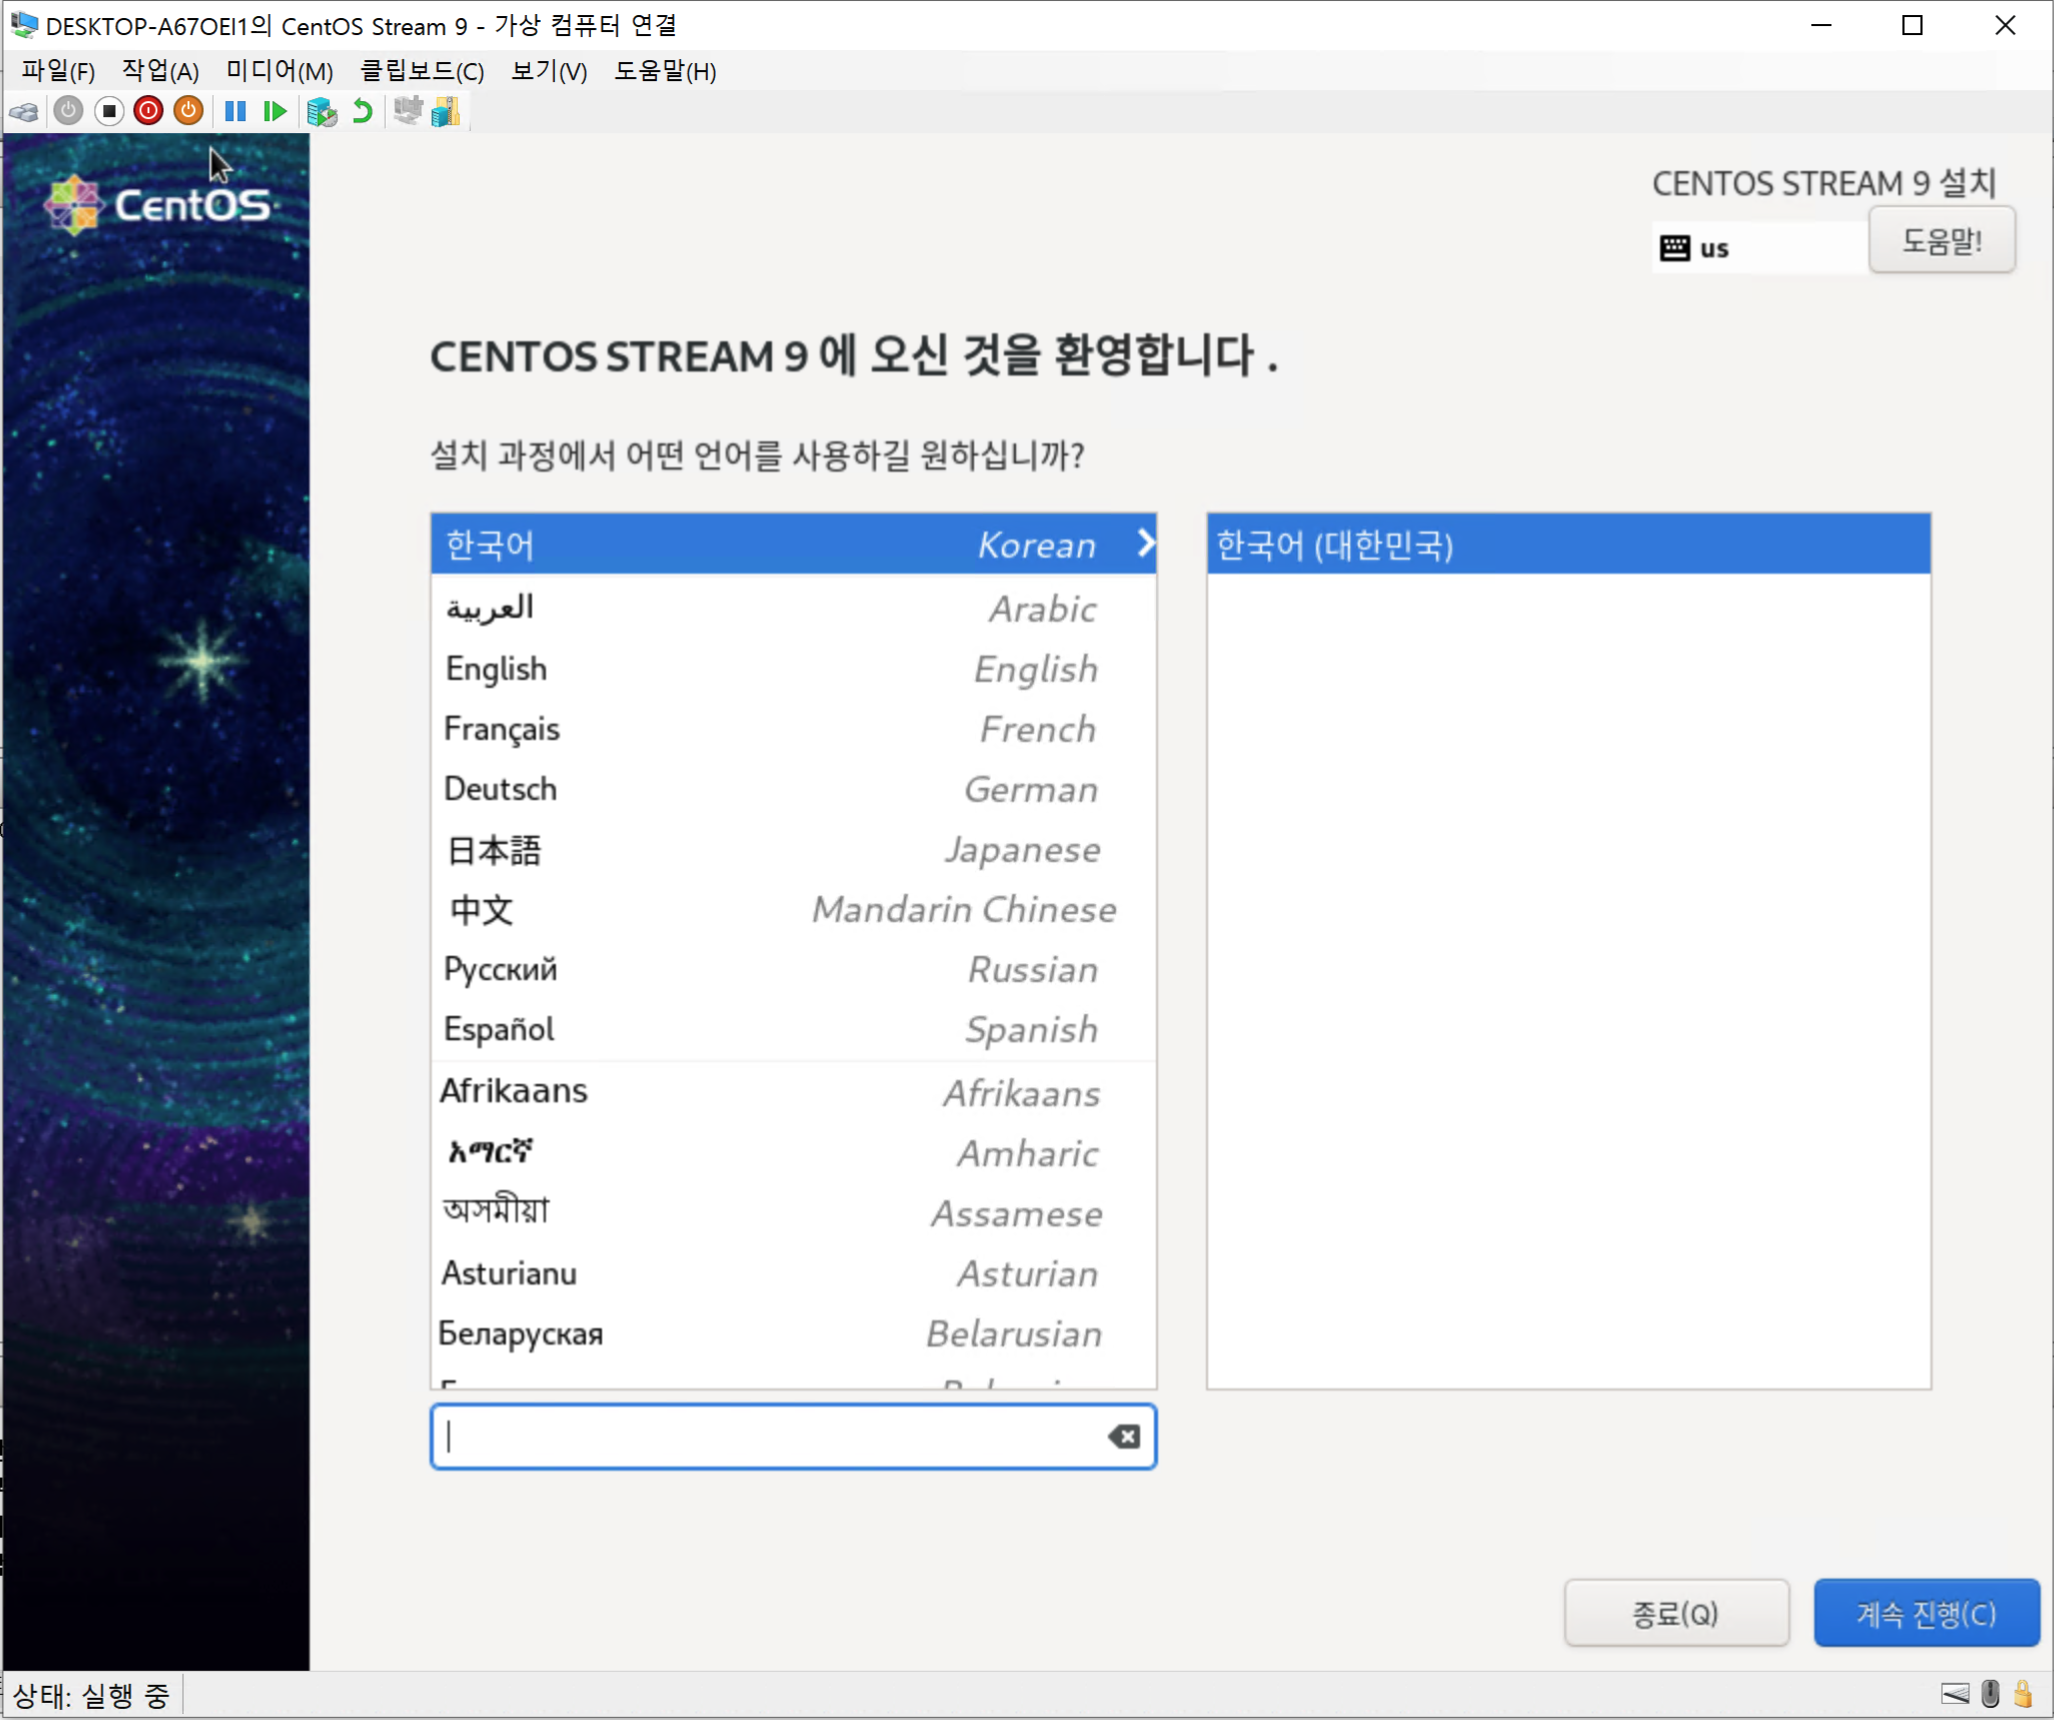
Task: Open the 파일(F) menu
Action: tap(58, 71)
